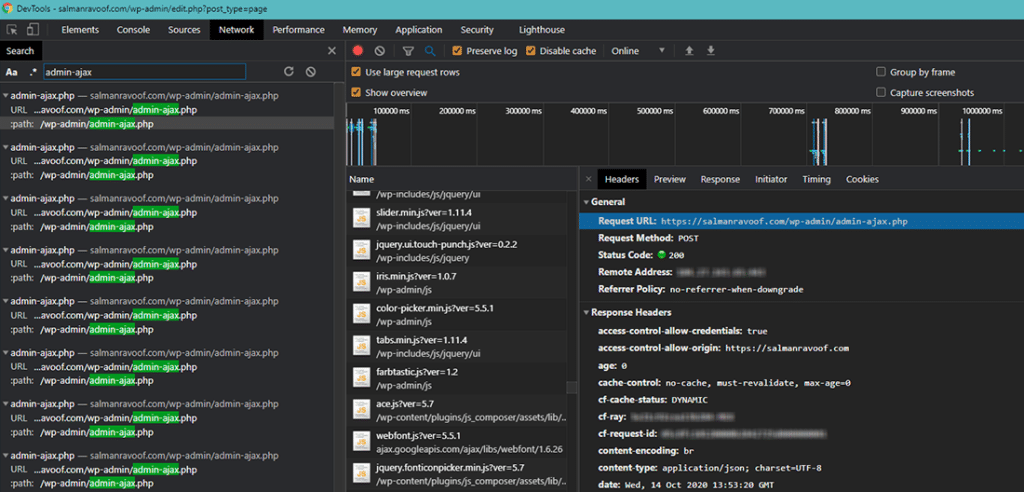
Task: Open the Timing tab in request details
Action: [x=816, y=179]
